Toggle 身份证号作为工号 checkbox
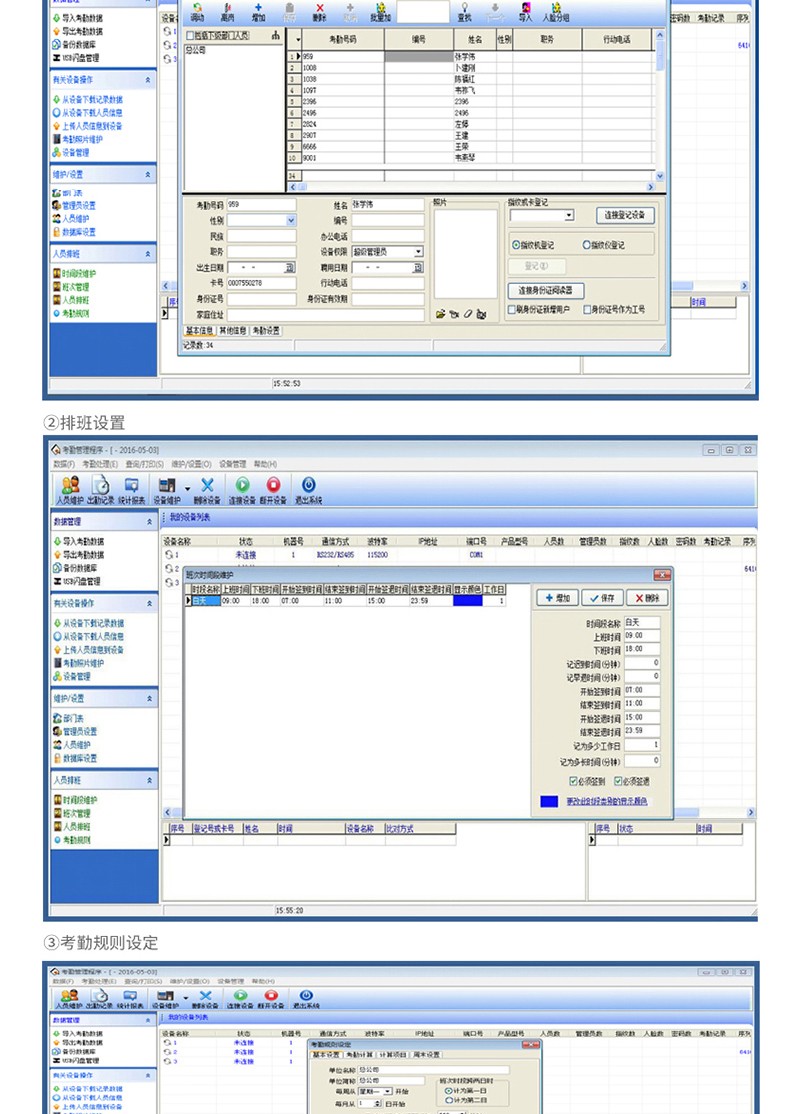The width and height of the screenshot is (790, 1114). tap(587, 309)
